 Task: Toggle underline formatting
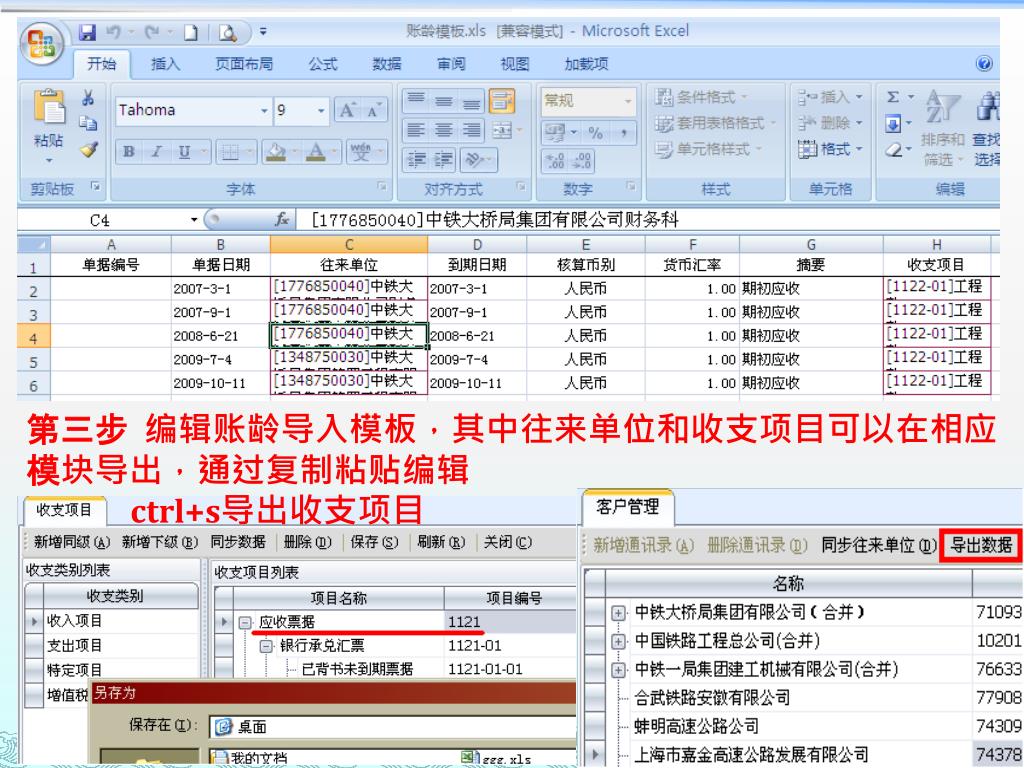pos(185,152)
